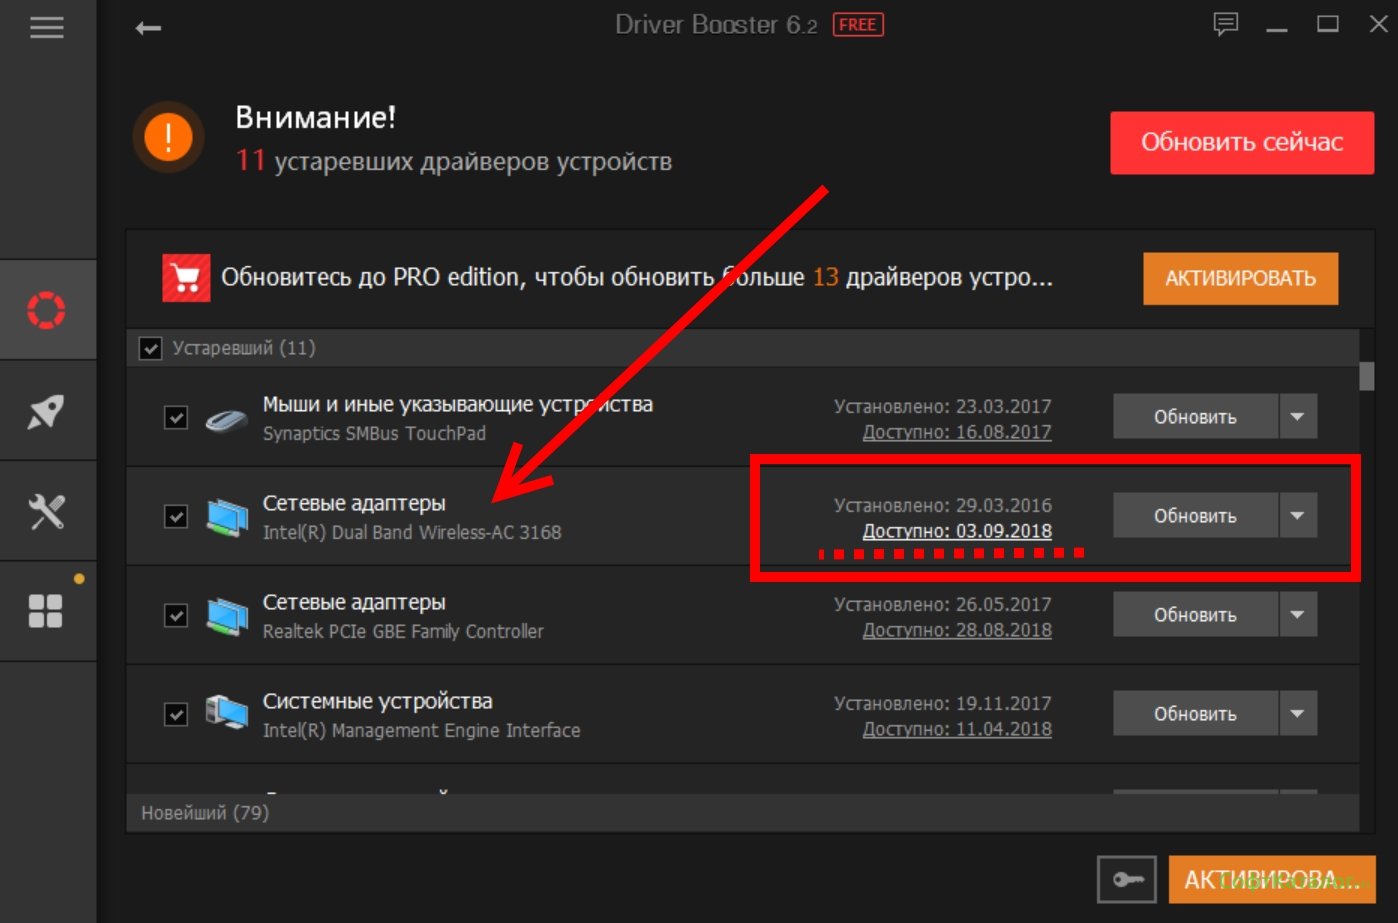Open the Scan section in sidebar
Screen dimensions: 1398x923
click(x=46, y=310)
